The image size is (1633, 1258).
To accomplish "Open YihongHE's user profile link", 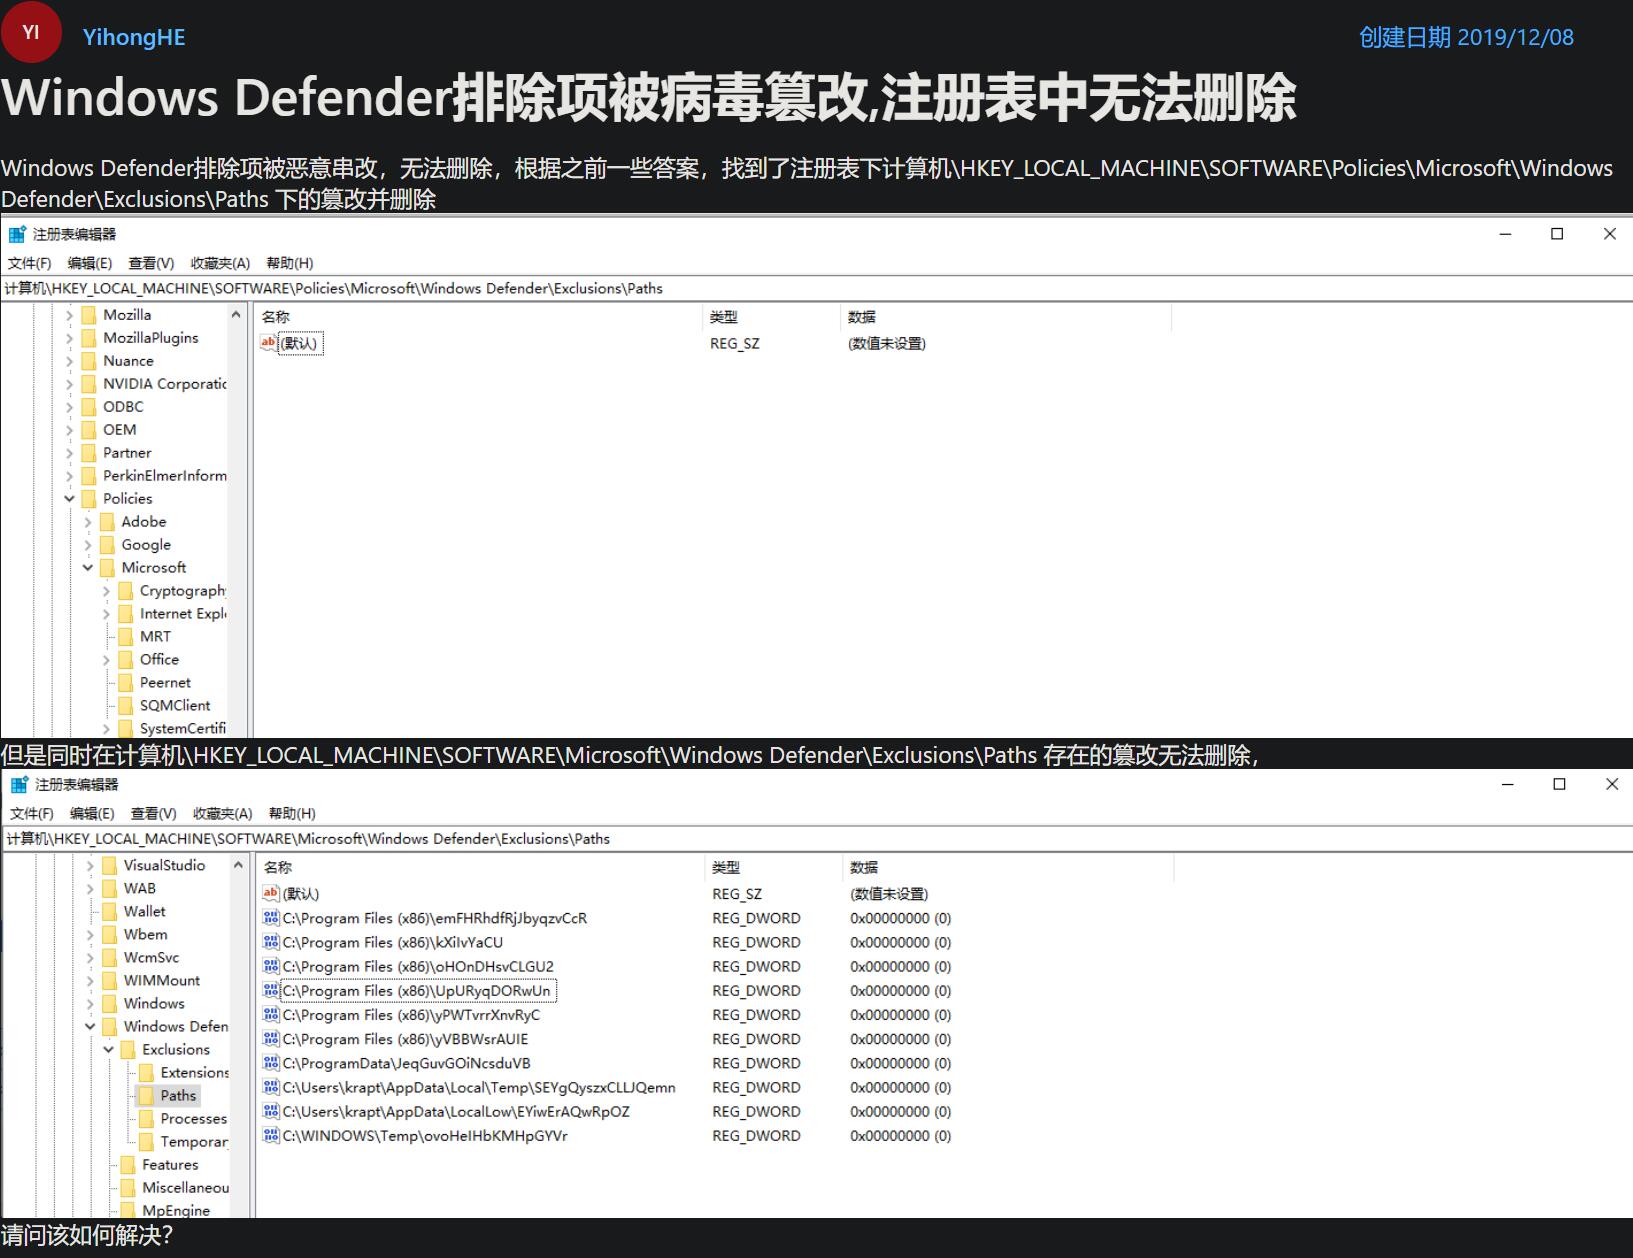I will click(134, 38).
